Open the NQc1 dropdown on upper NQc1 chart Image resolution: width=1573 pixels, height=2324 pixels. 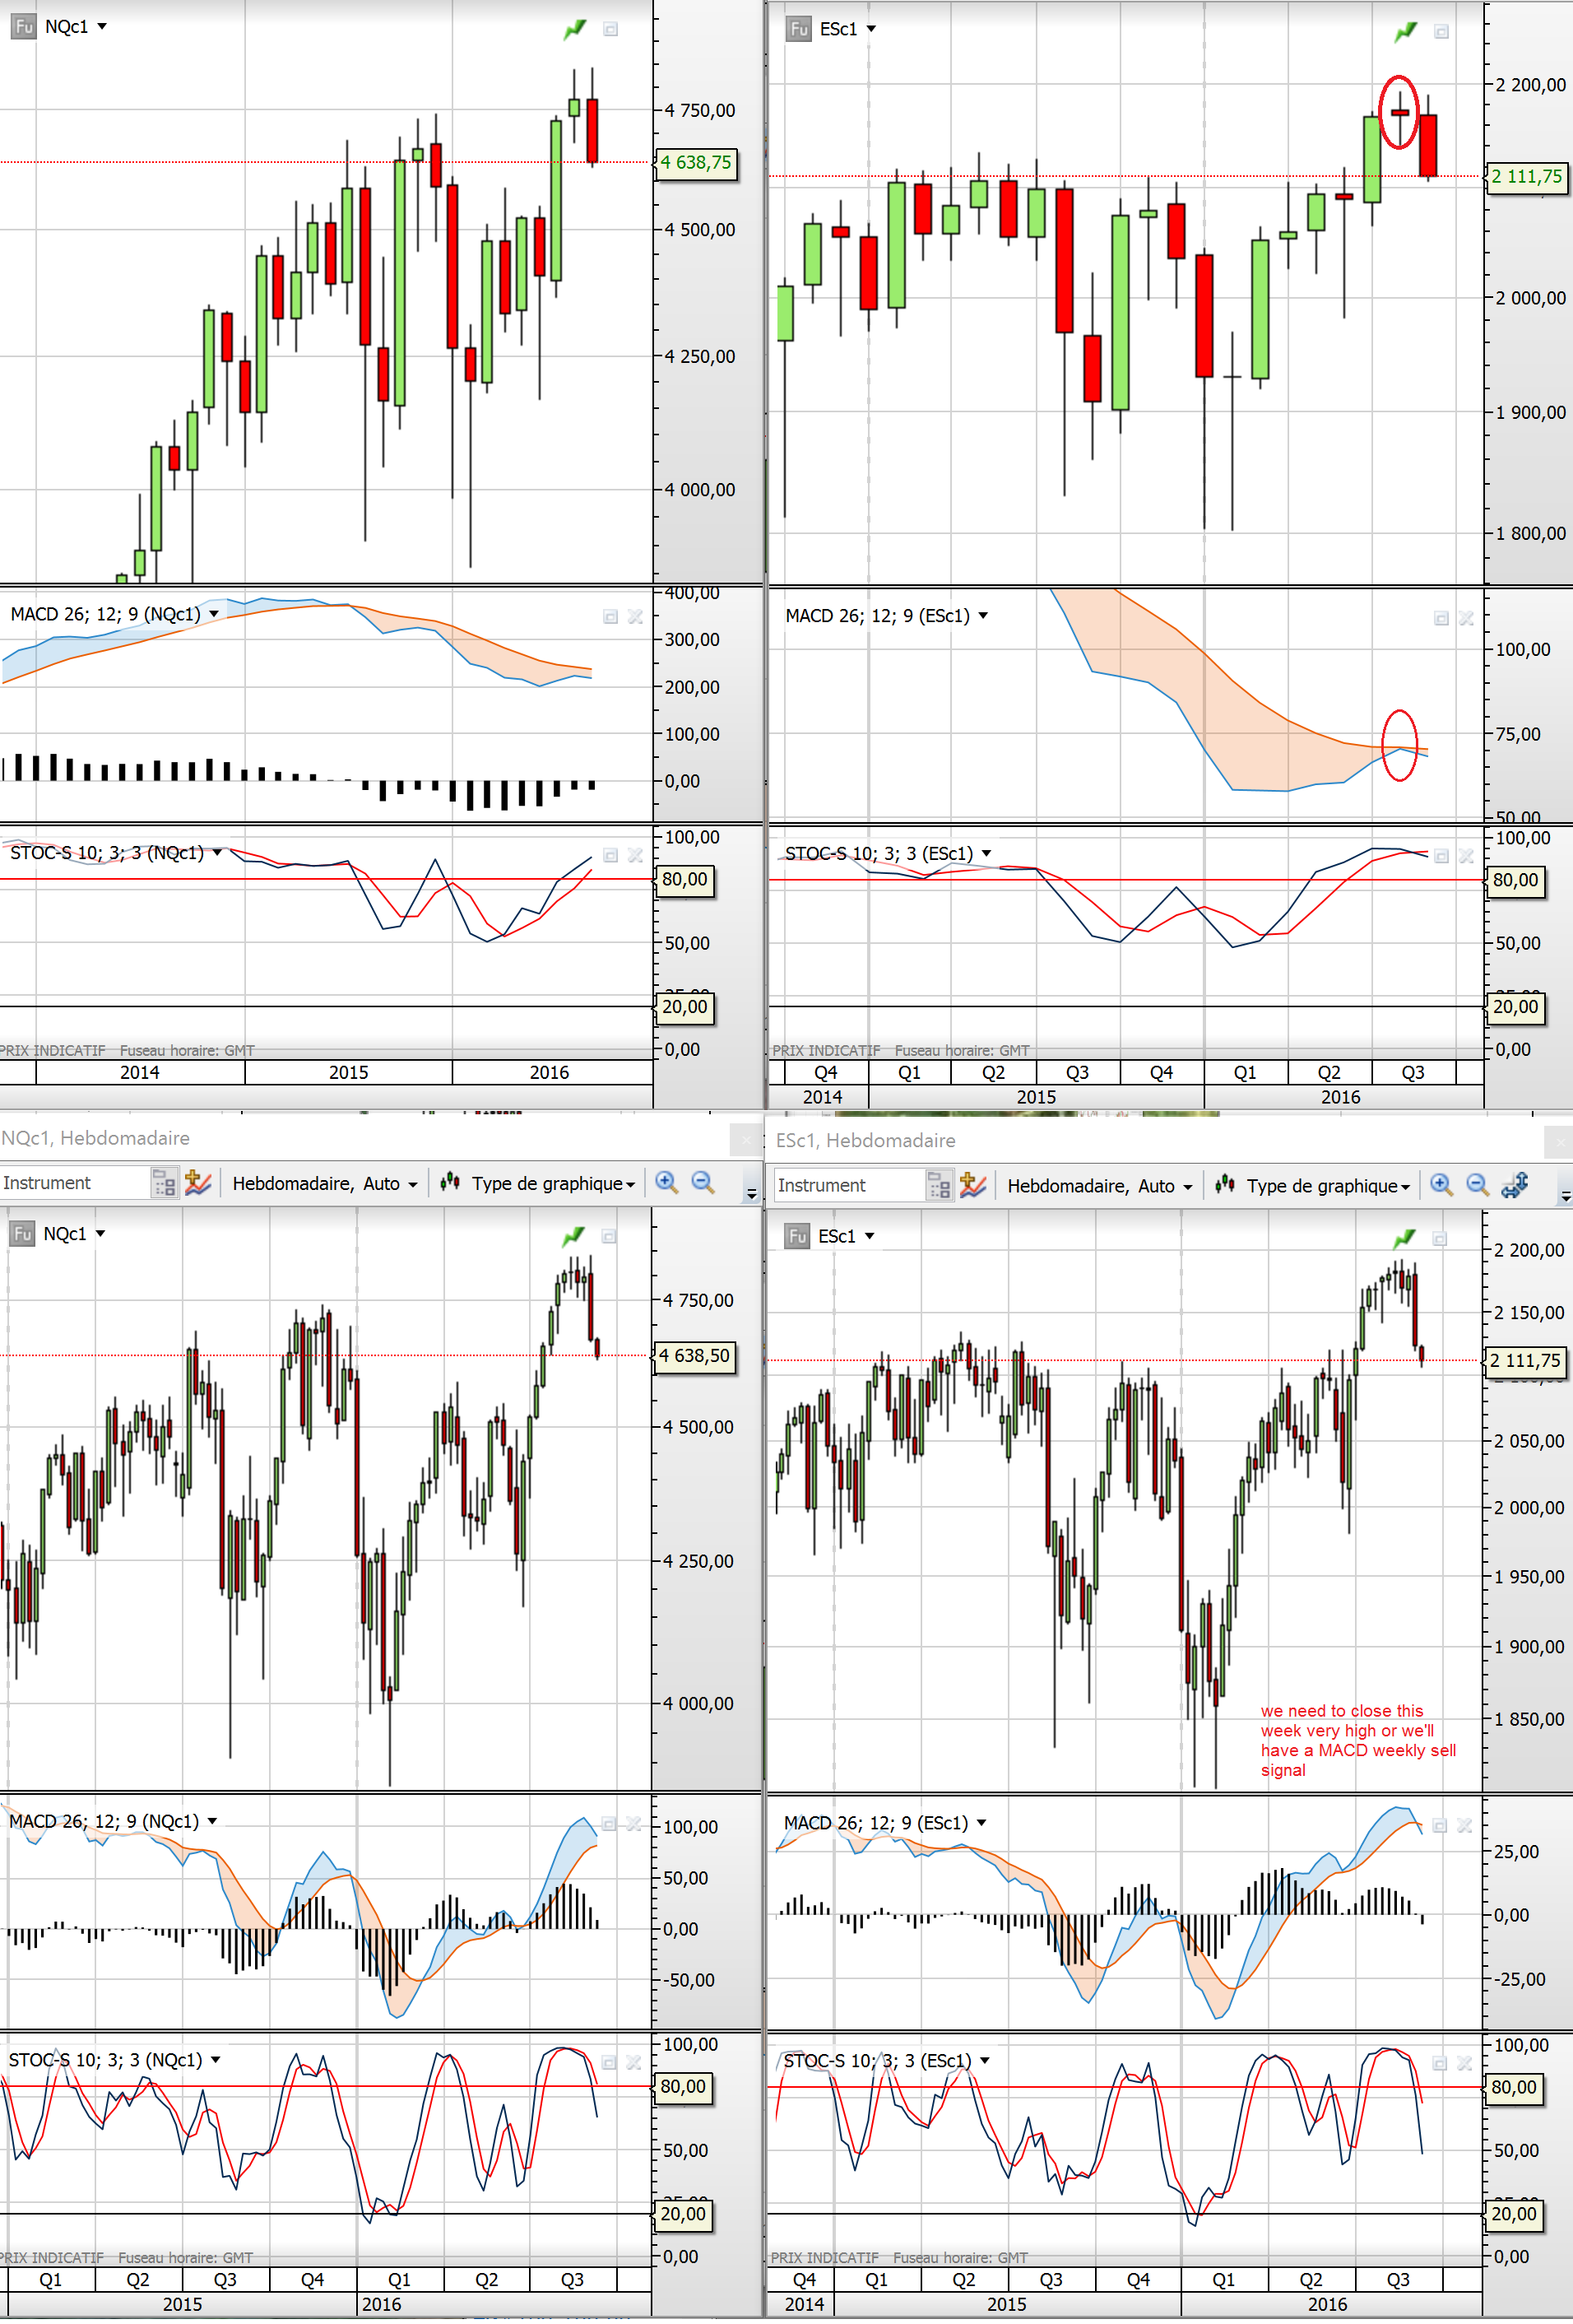click(101, 27)
